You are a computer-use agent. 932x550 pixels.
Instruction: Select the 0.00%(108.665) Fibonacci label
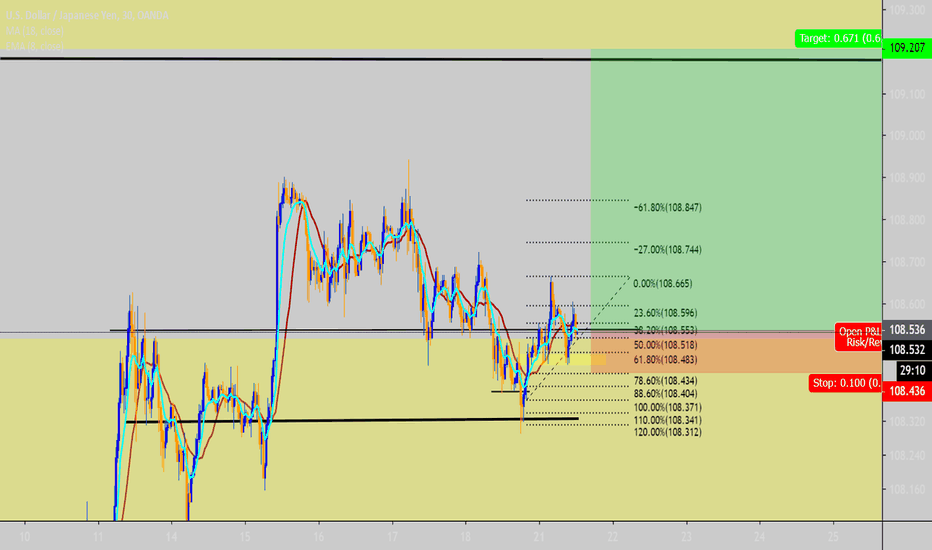pyautogui.click(x=663, y=284)
